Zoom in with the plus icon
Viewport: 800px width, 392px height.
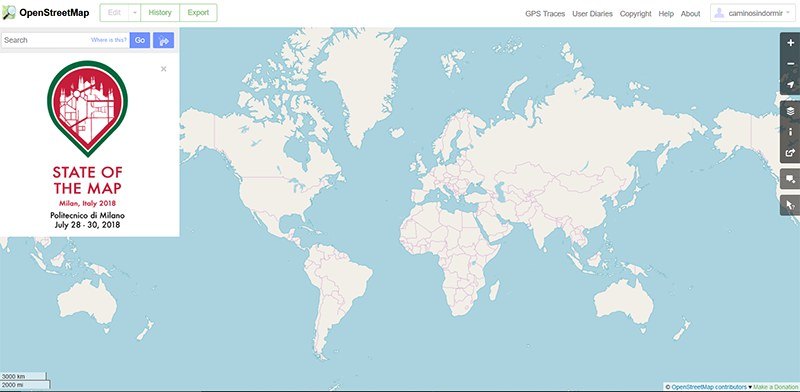(790, 43)
